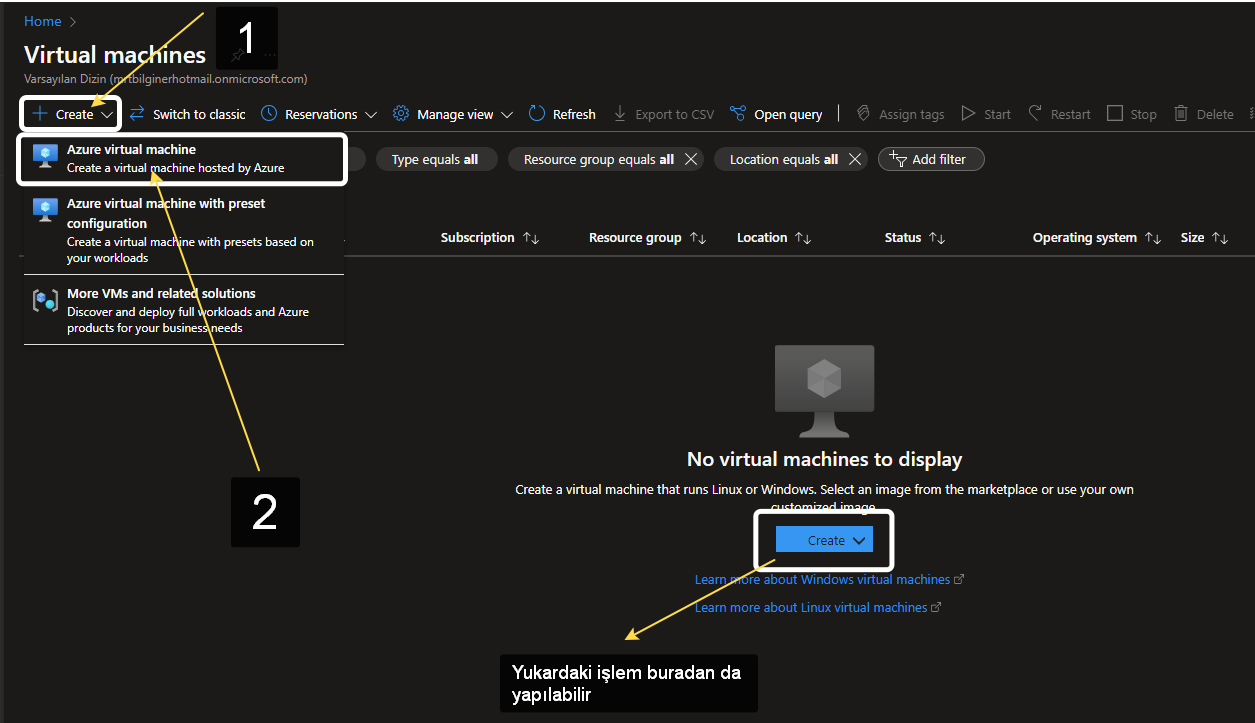The image size is (1255, 723).
Task: Select the Stop icon
Action: pyautogui.click(x=1113, y=113)
